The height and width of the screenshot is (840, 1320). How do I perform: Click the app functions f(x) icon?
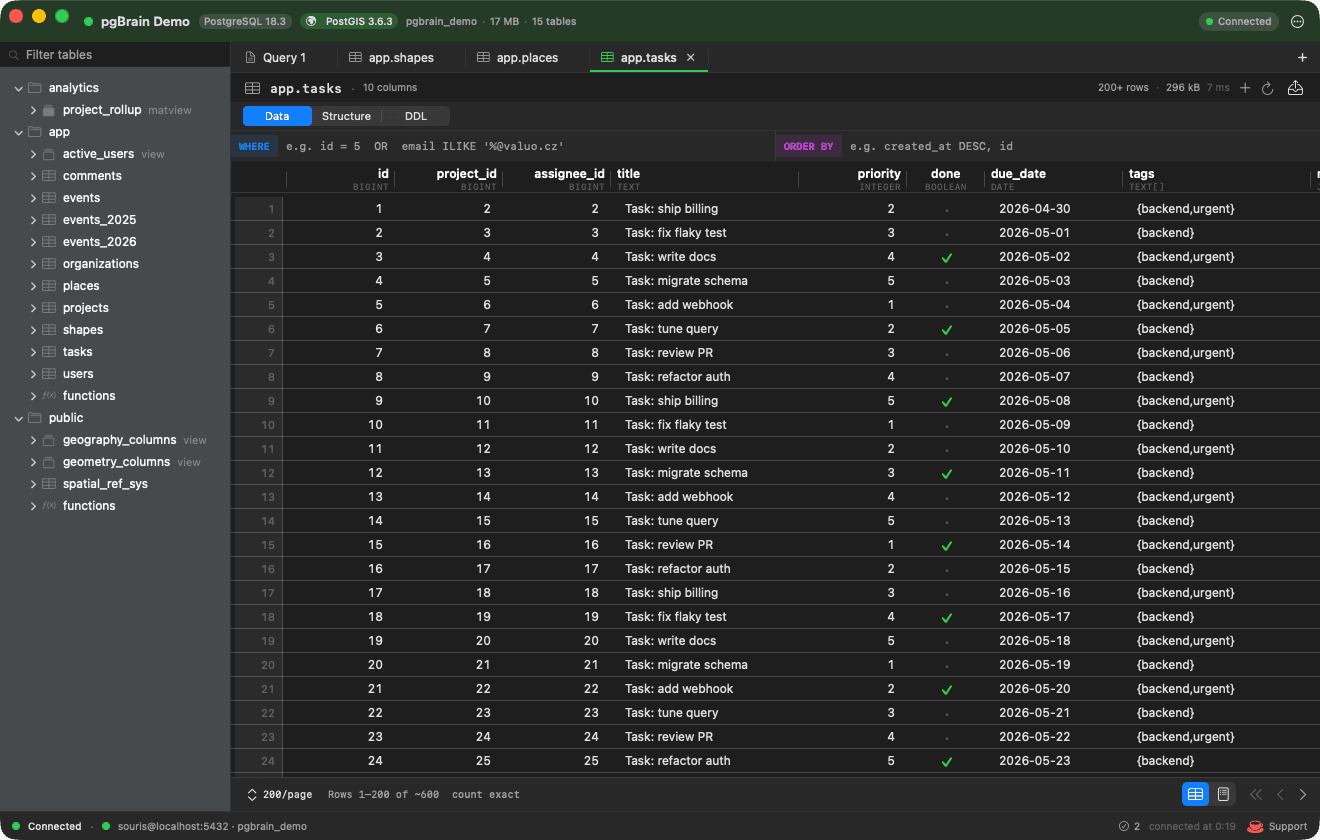(49, 396)
